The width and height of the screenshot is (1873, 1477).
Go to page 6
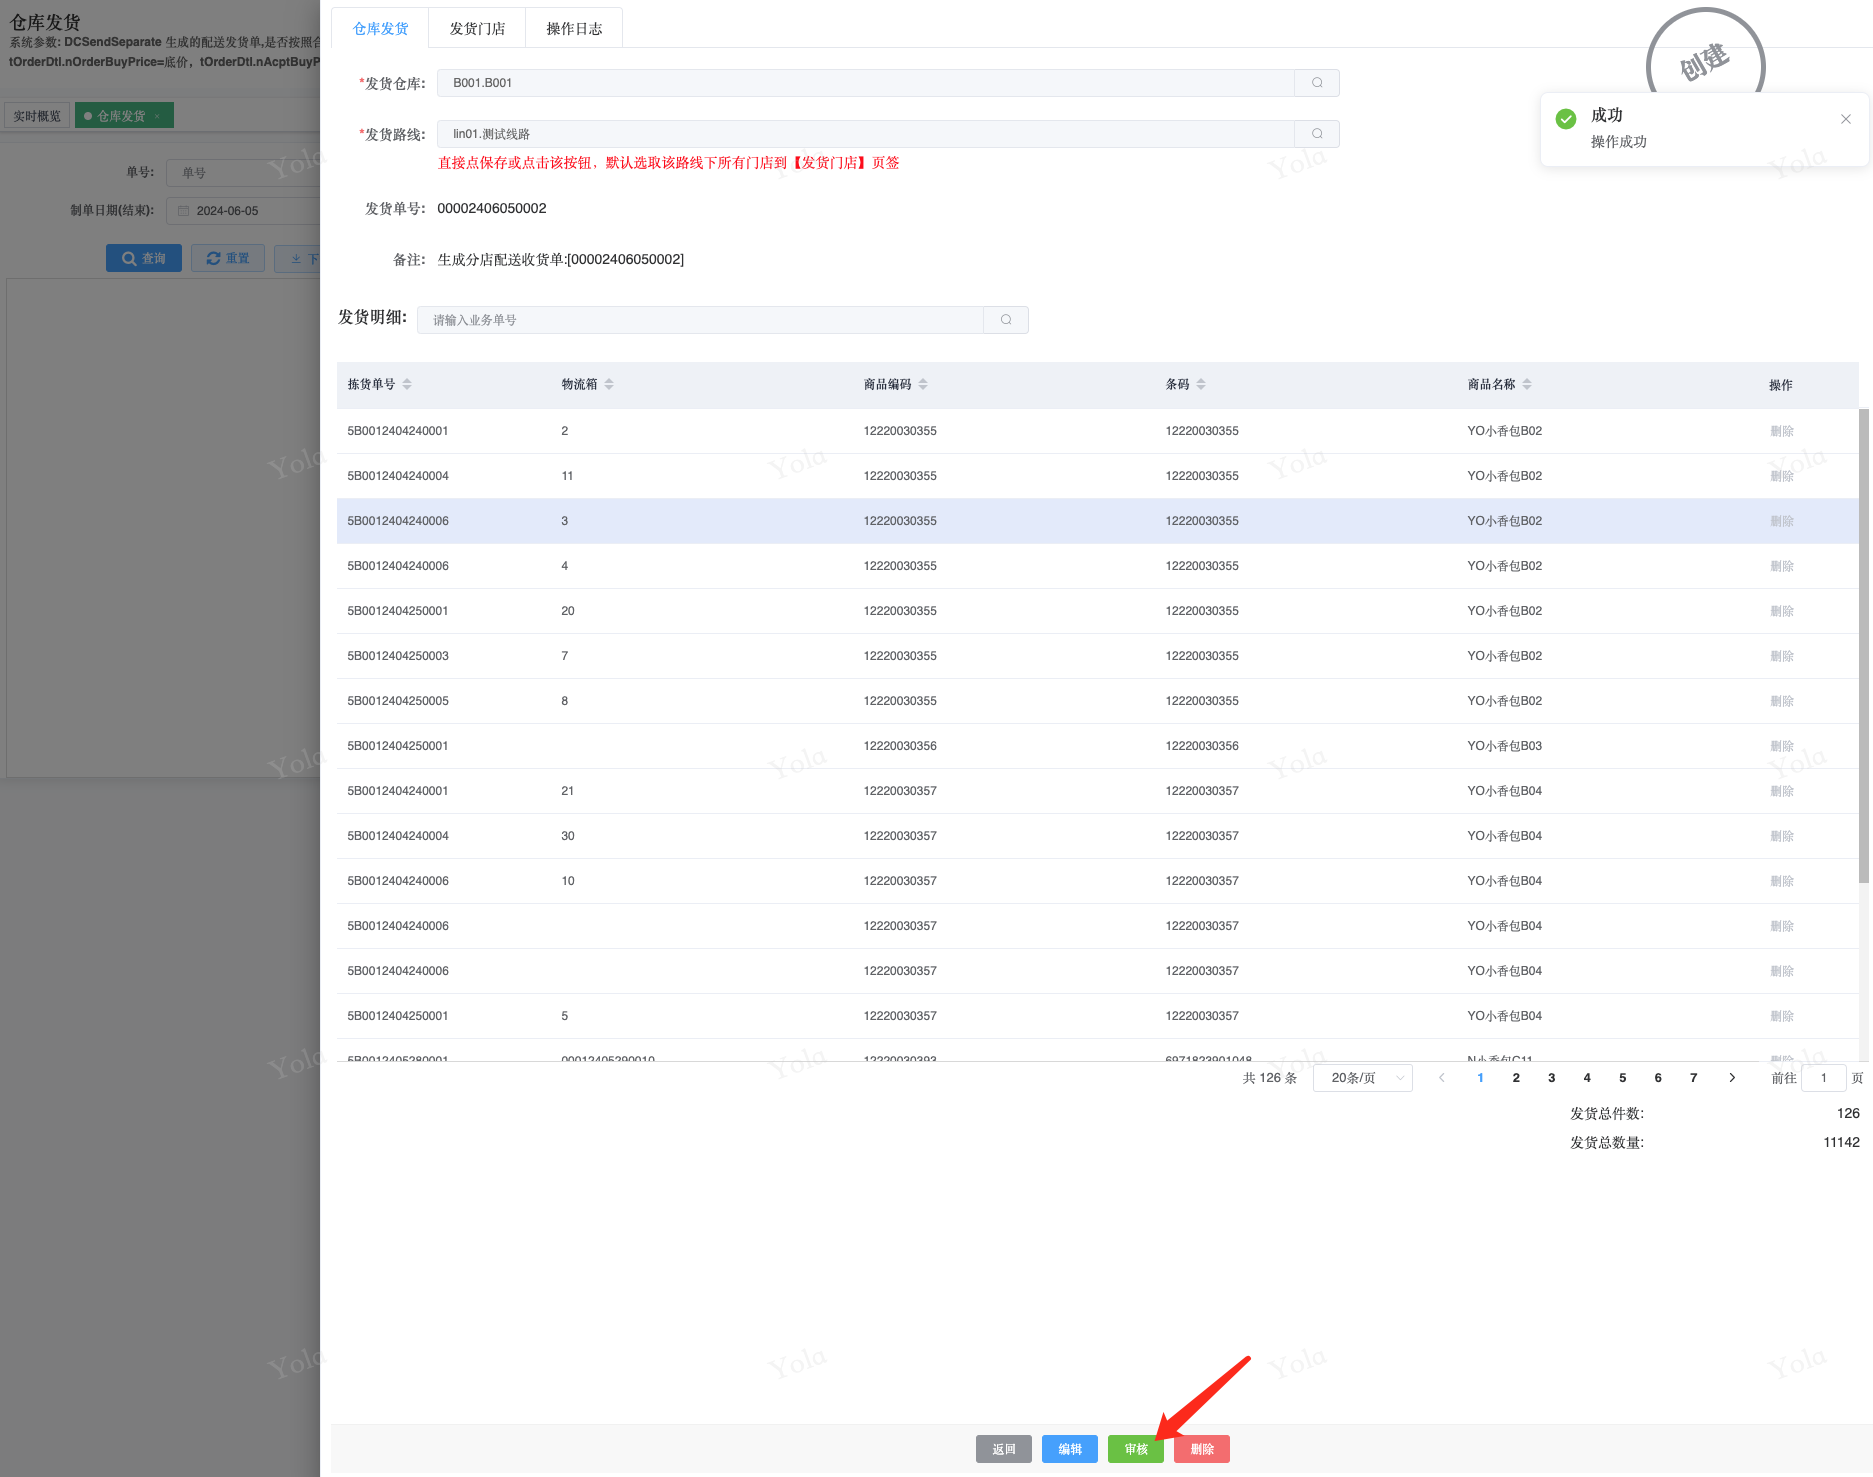[1658, 1078]
